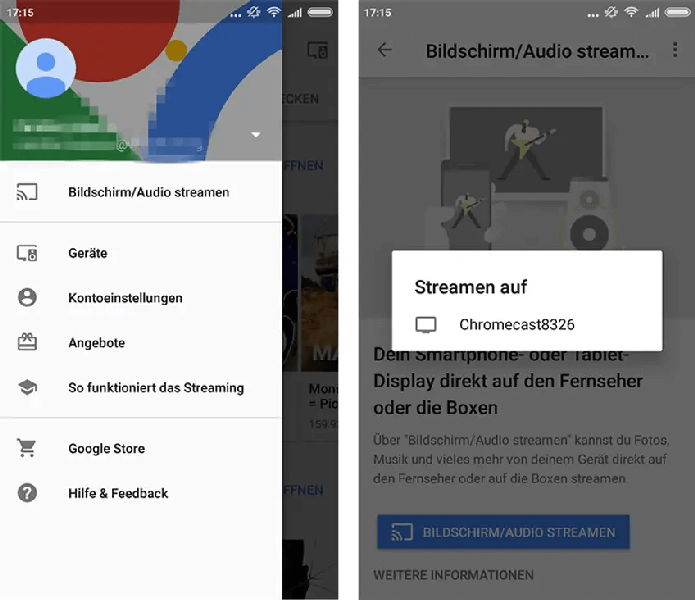Tap the TV icon next to Chromecast8326
The width and height of the screenshot is (695, 600).
pos(426,324)
